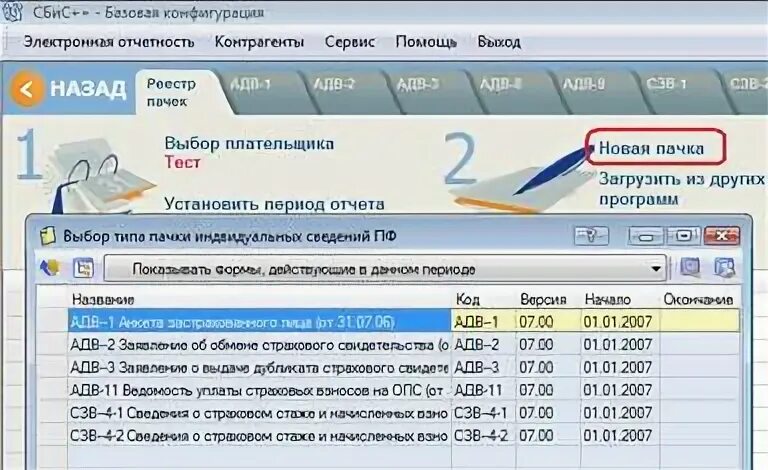This screenshot has height=470, width=768.
Task: Click the dialog's help question icon
Action: coord(591,236)
